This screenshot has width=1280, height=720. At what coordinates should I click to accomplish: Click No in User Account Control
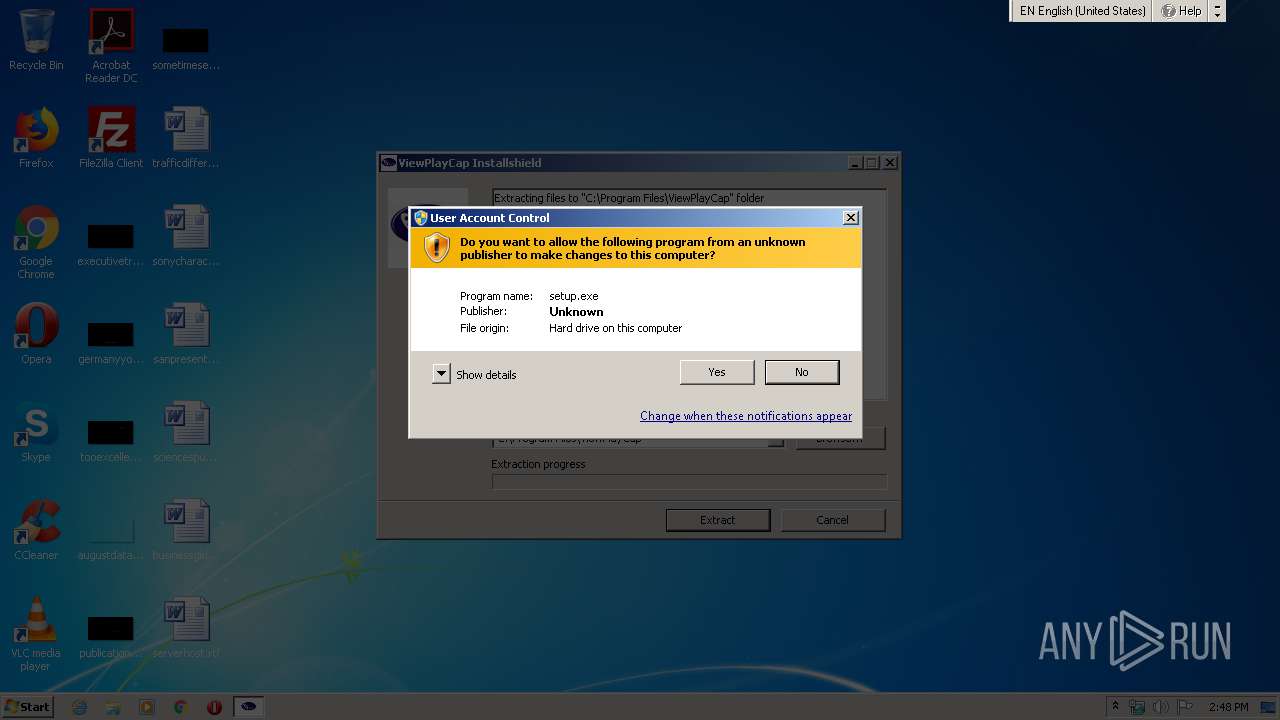(x=802, y=372)
